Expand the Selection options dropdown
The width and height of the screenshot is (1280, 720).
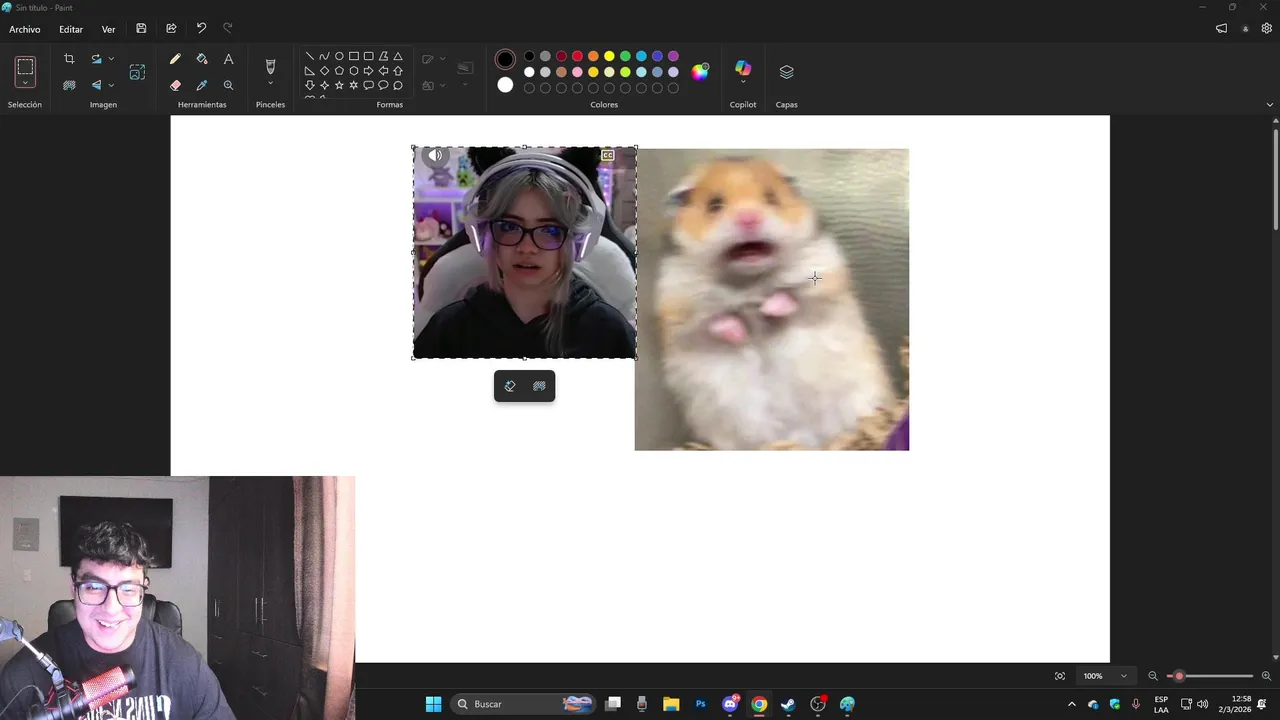click(x=25, y=83)
